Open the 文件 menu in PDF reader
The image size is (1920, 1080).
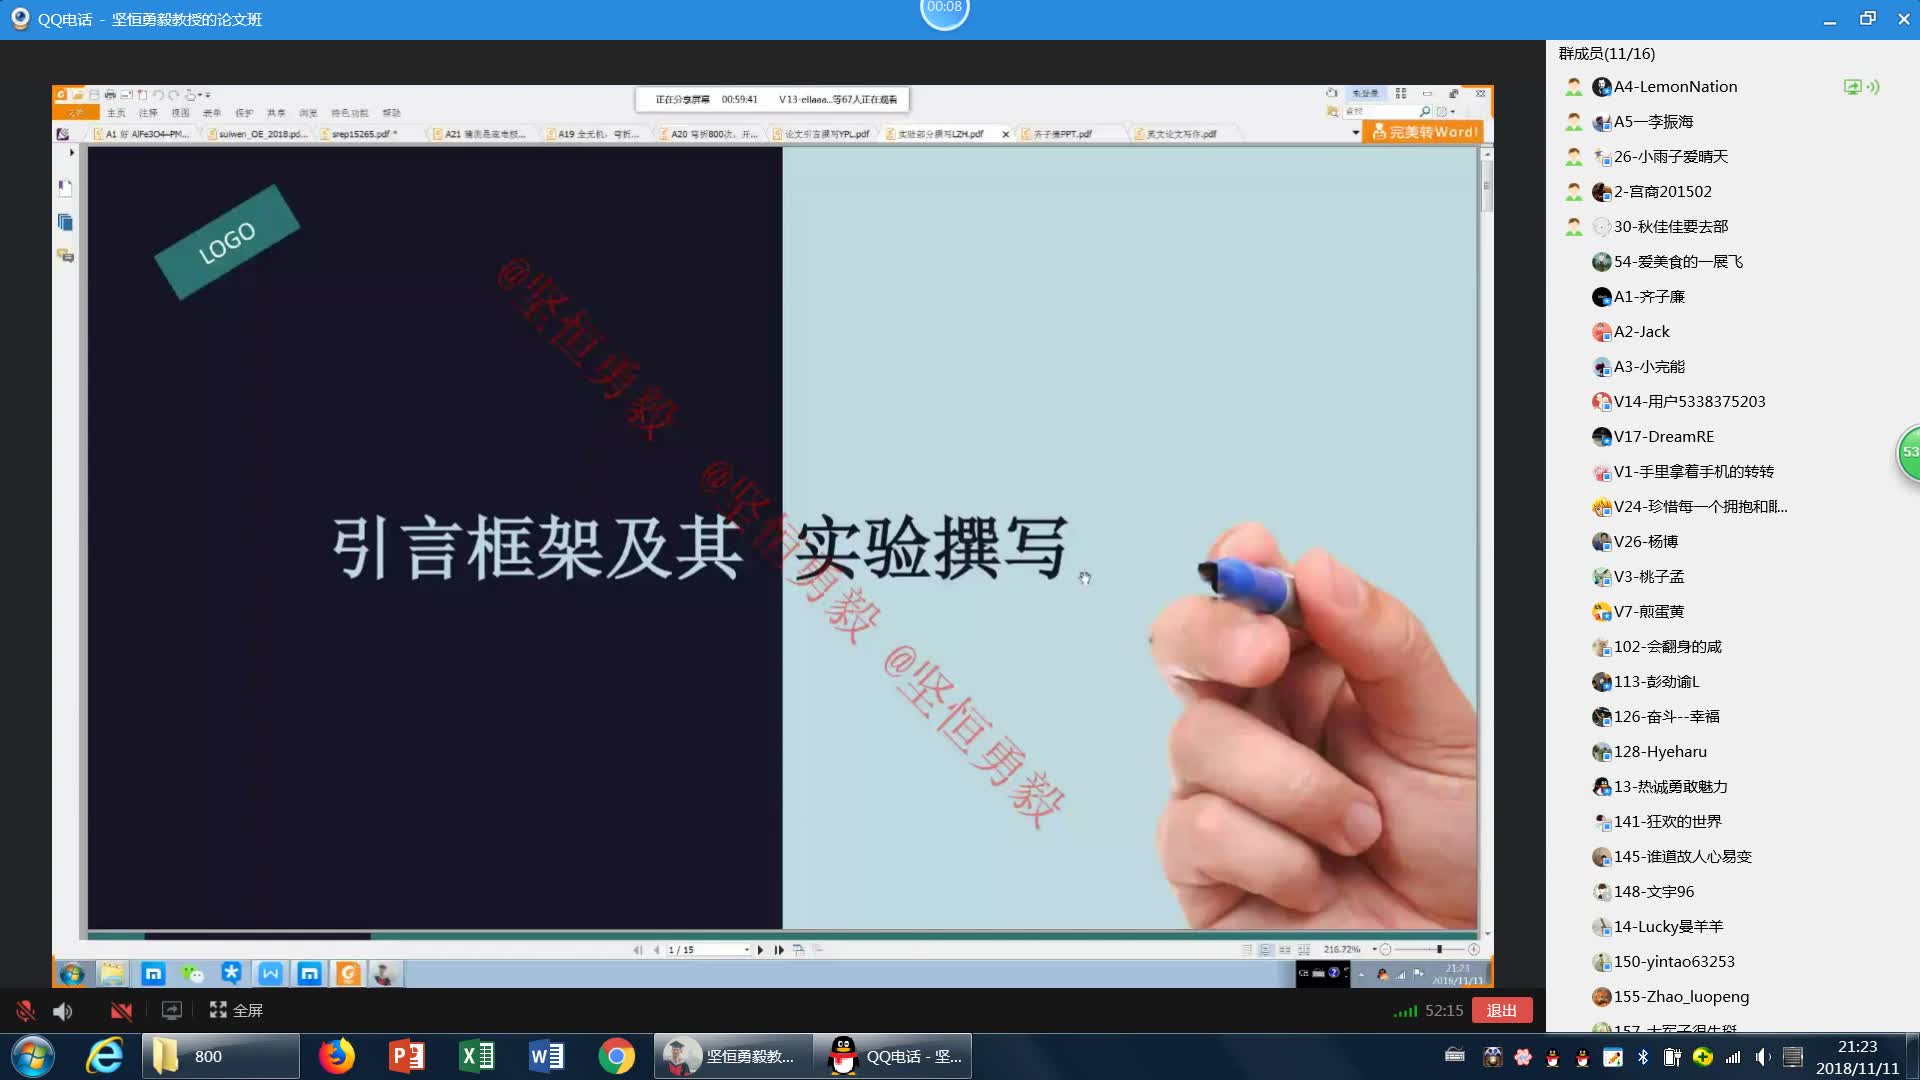76,113
